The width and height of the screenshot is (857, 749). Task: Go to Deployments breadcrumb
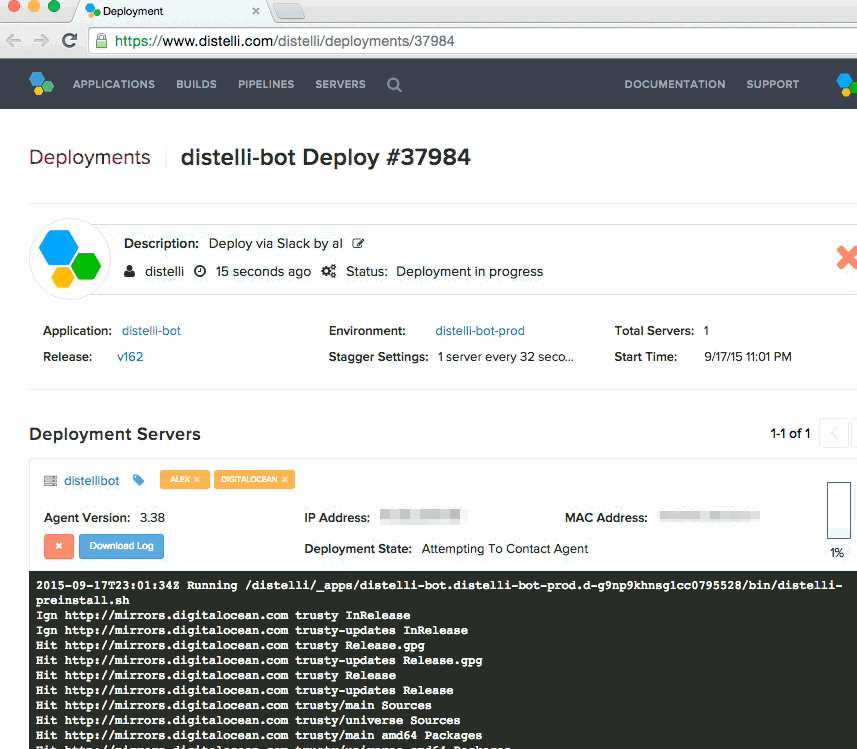point(90,157)
